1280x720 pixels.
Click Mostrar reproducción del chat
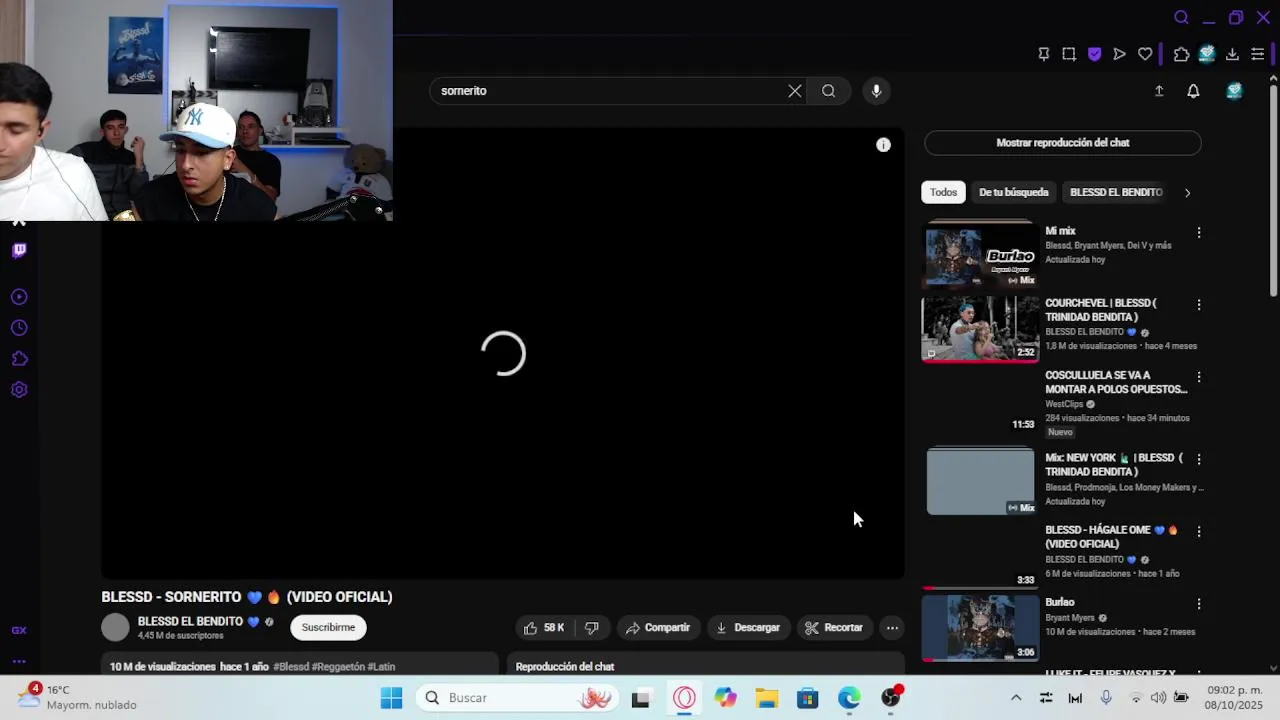(1062, 143)
